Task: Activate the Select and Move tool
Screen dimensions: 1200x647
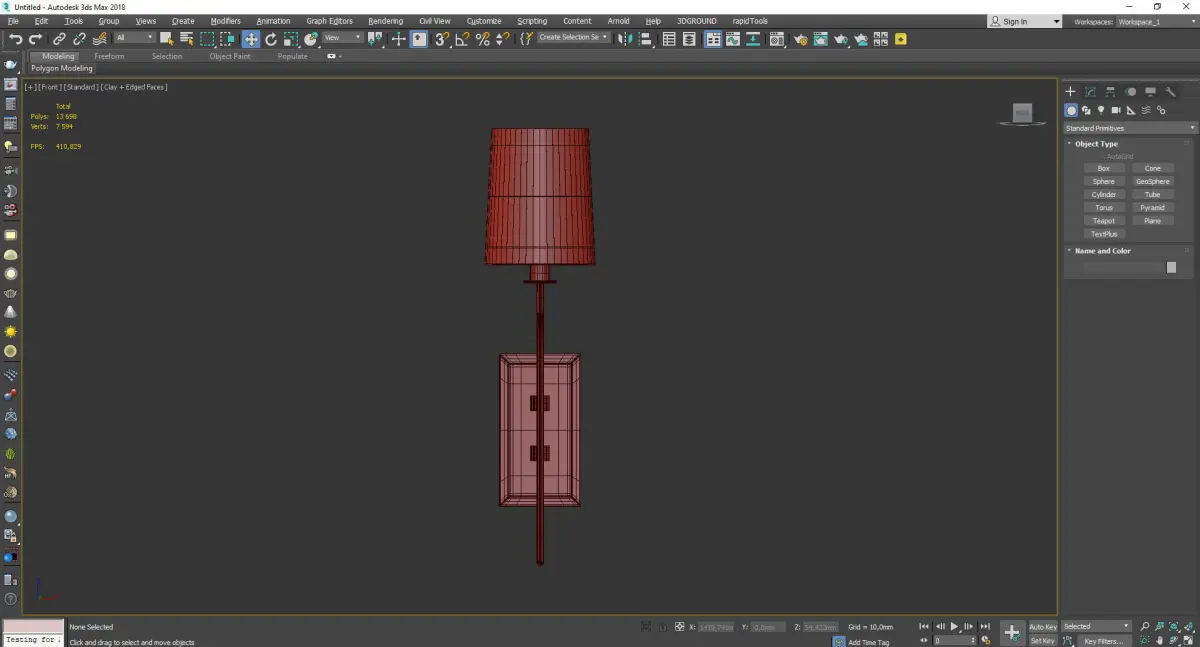Action: 250,39
